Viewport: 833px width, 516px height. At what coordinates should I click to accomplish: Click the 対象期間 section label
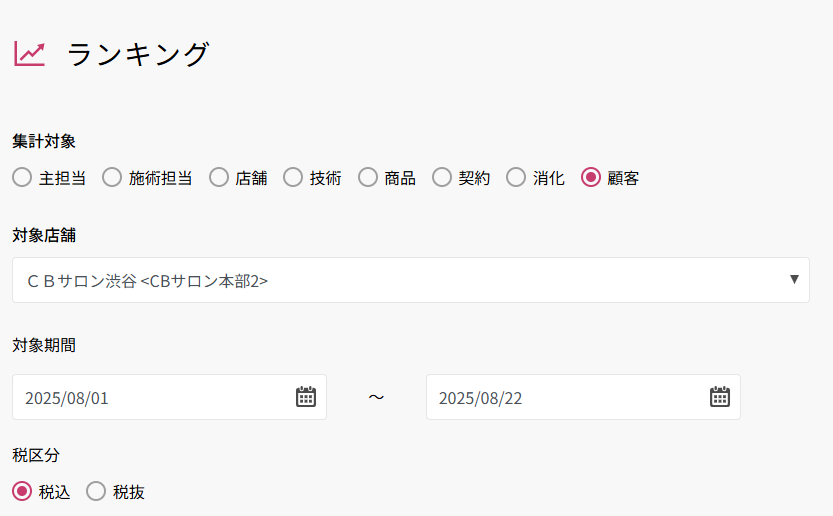pos(44,346)
